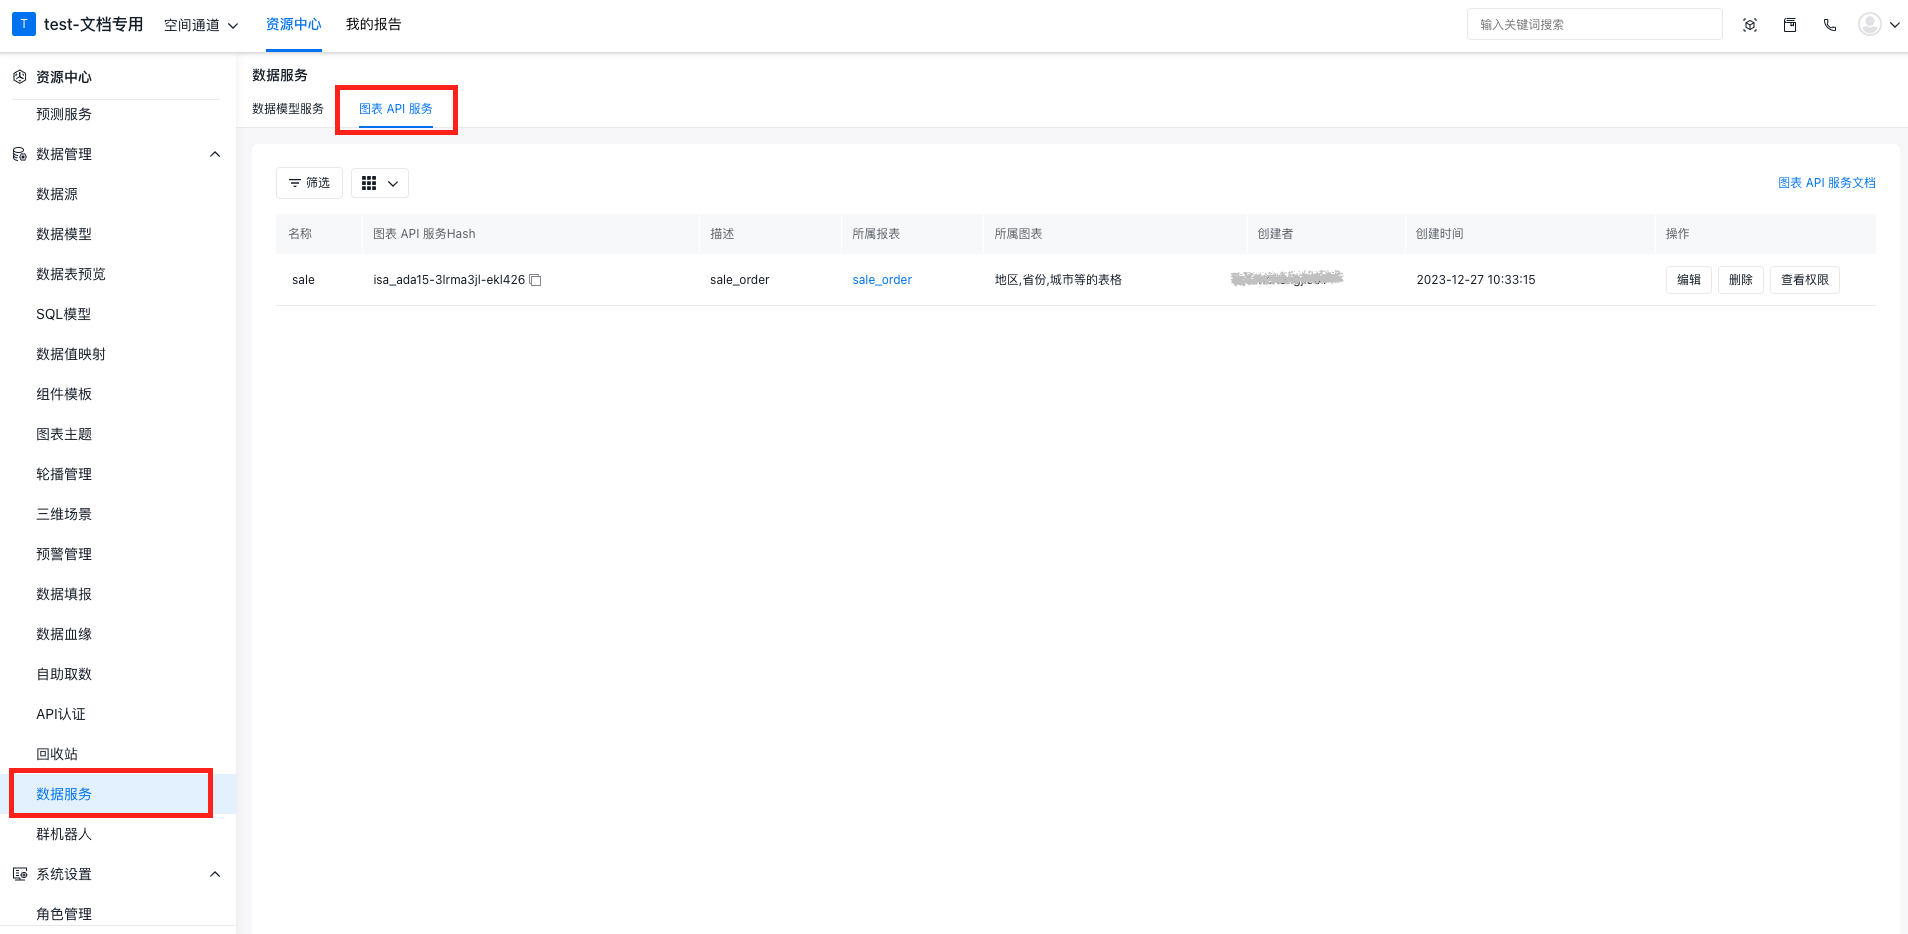Open the user avatar menu
1908x934 pixels.
coord(1869,24)
